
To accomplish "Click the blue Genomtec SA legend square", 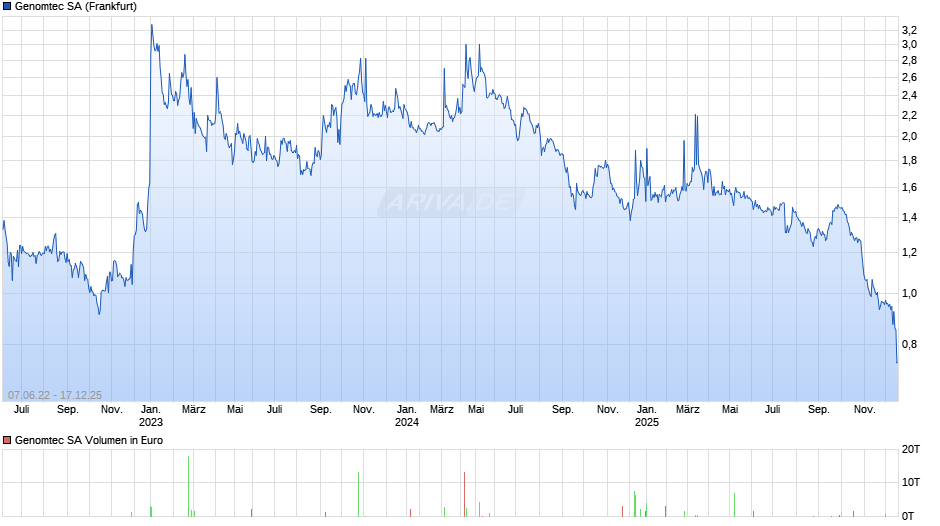I will [x=7, y=7].
